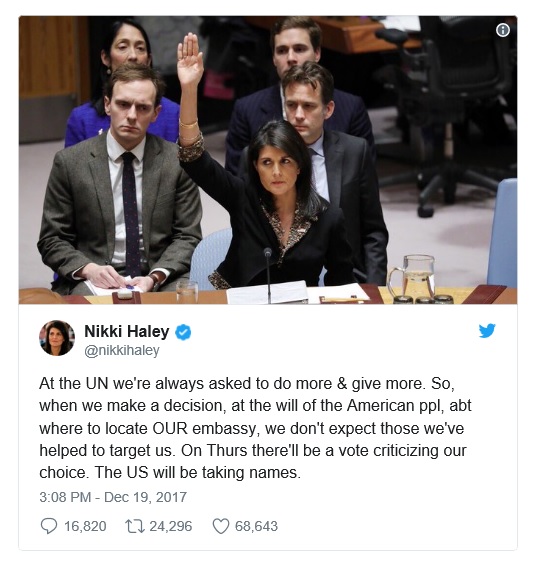Click the verified badge beside Nikki Haley
The width and height of the screenshot is (534, 569).
183,332
